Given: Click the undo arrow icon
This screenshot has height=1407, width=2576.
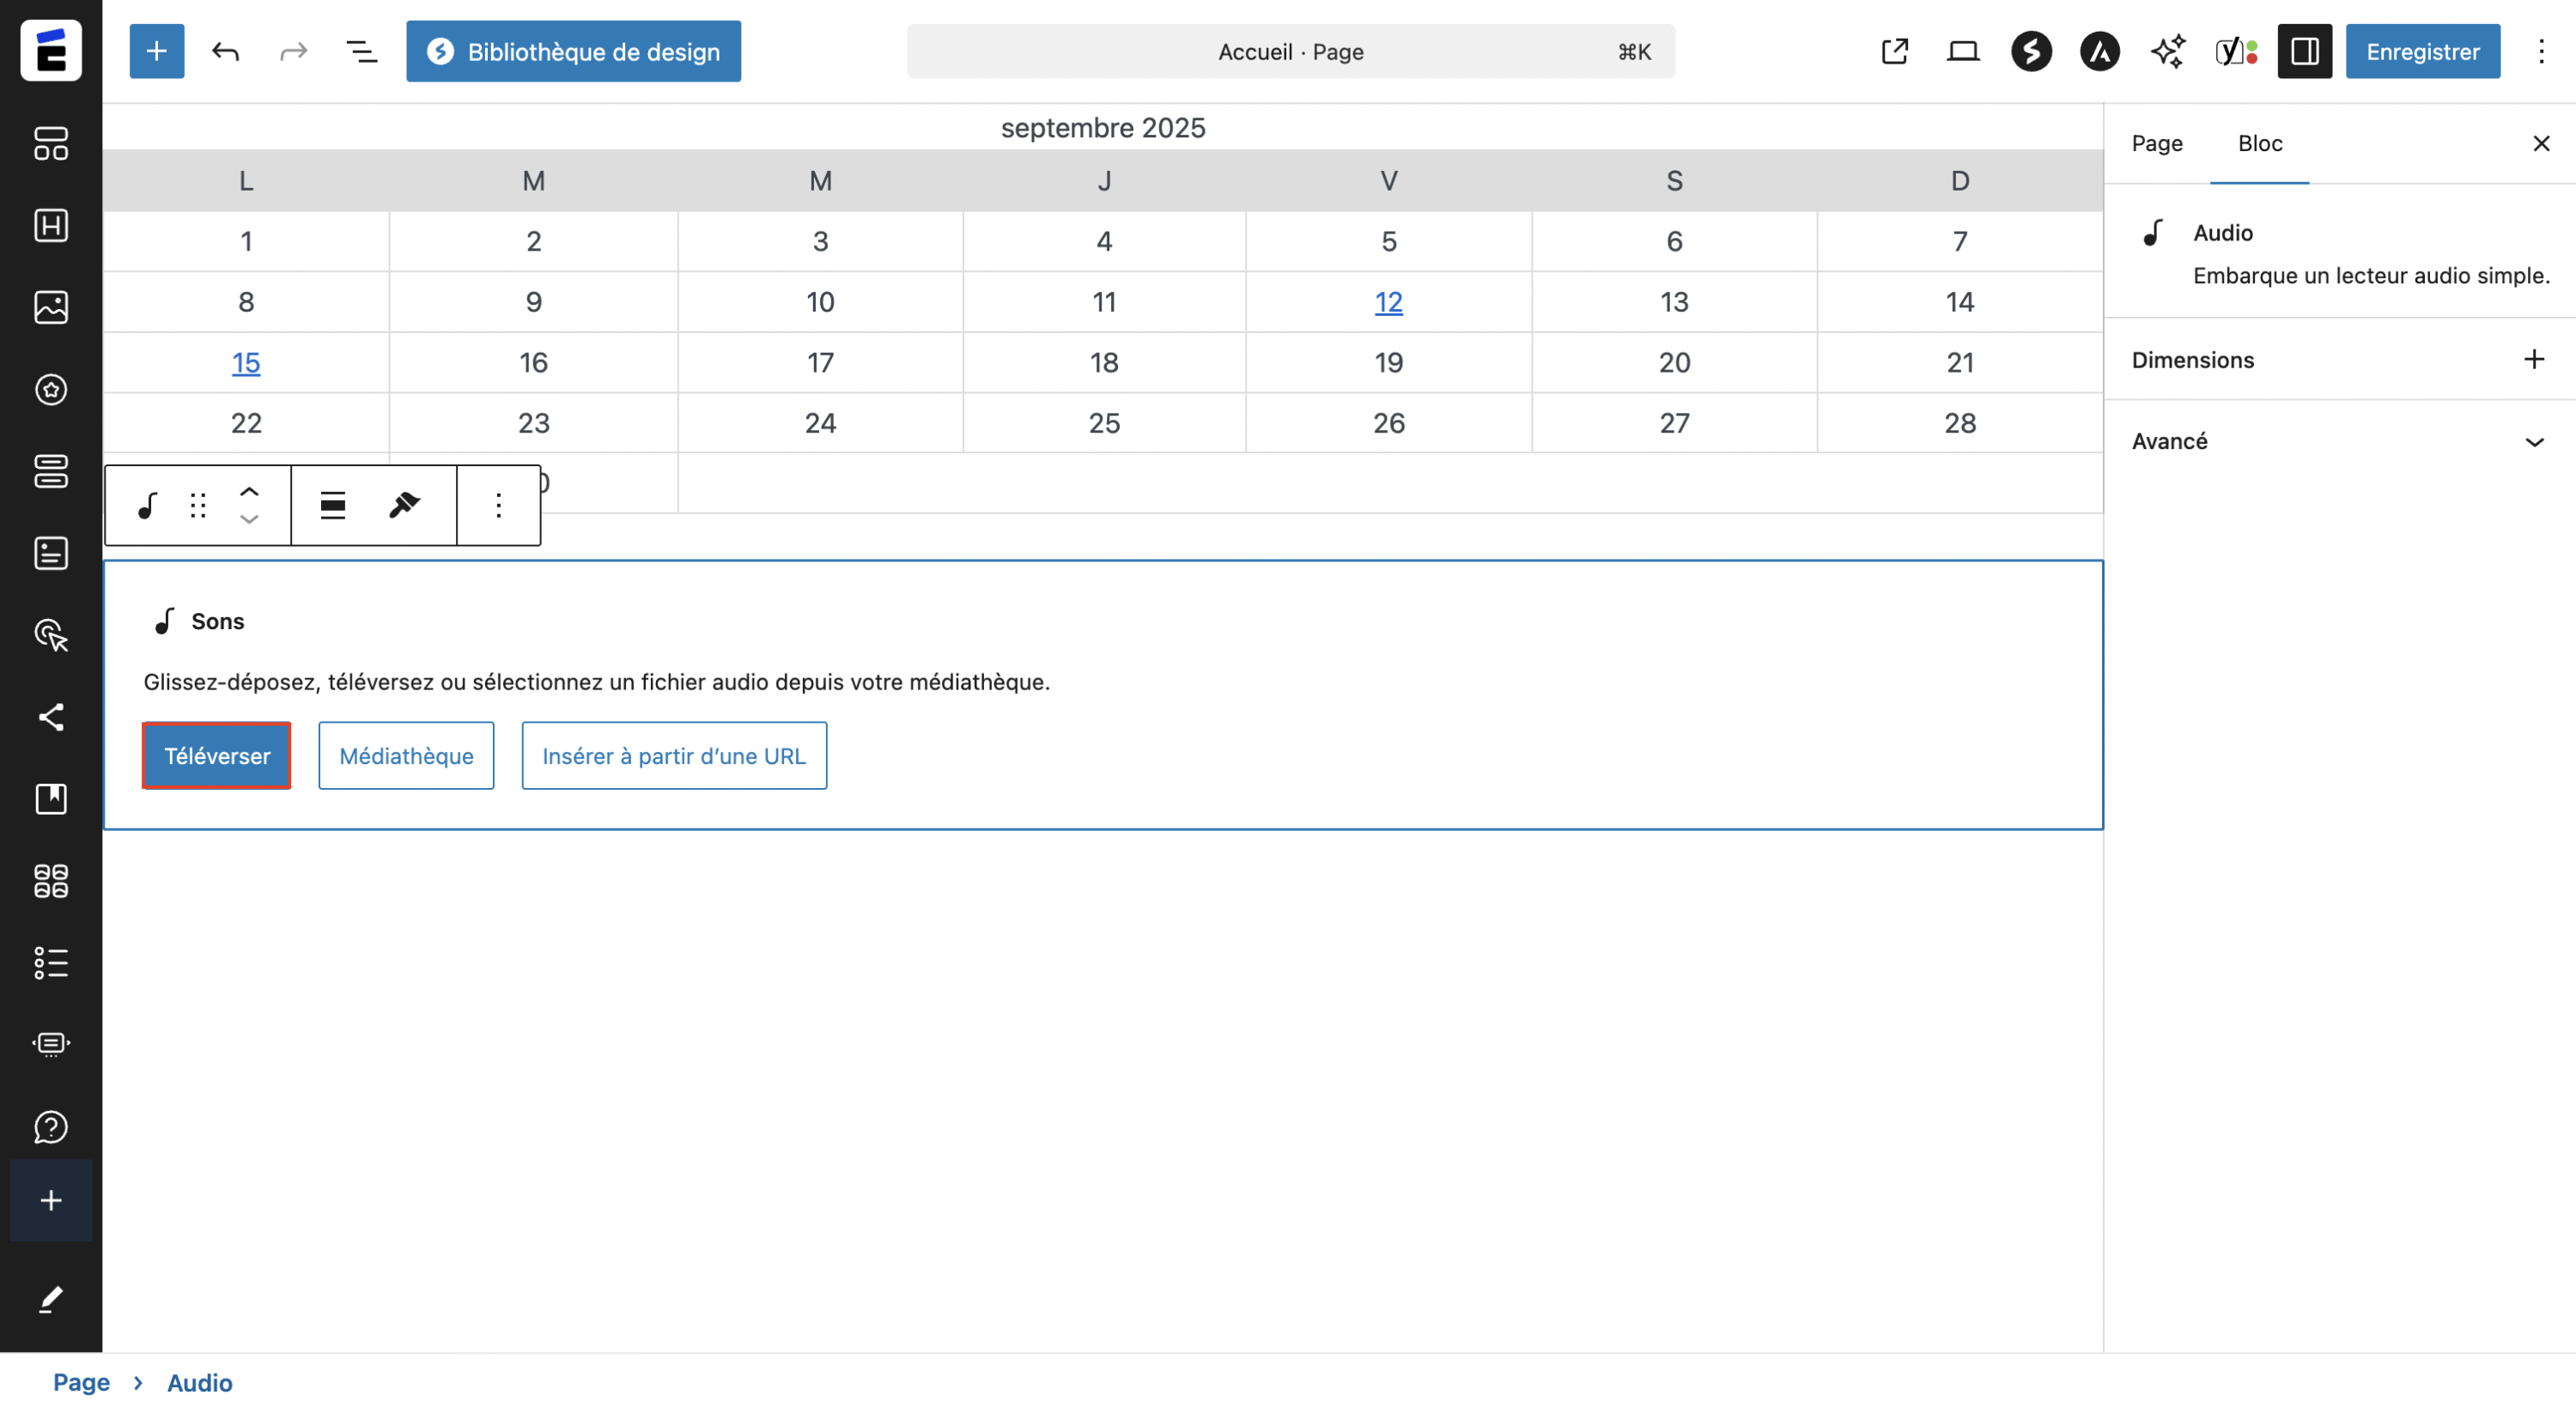Looking at the screenshot, I should click(x=226, y=51).
